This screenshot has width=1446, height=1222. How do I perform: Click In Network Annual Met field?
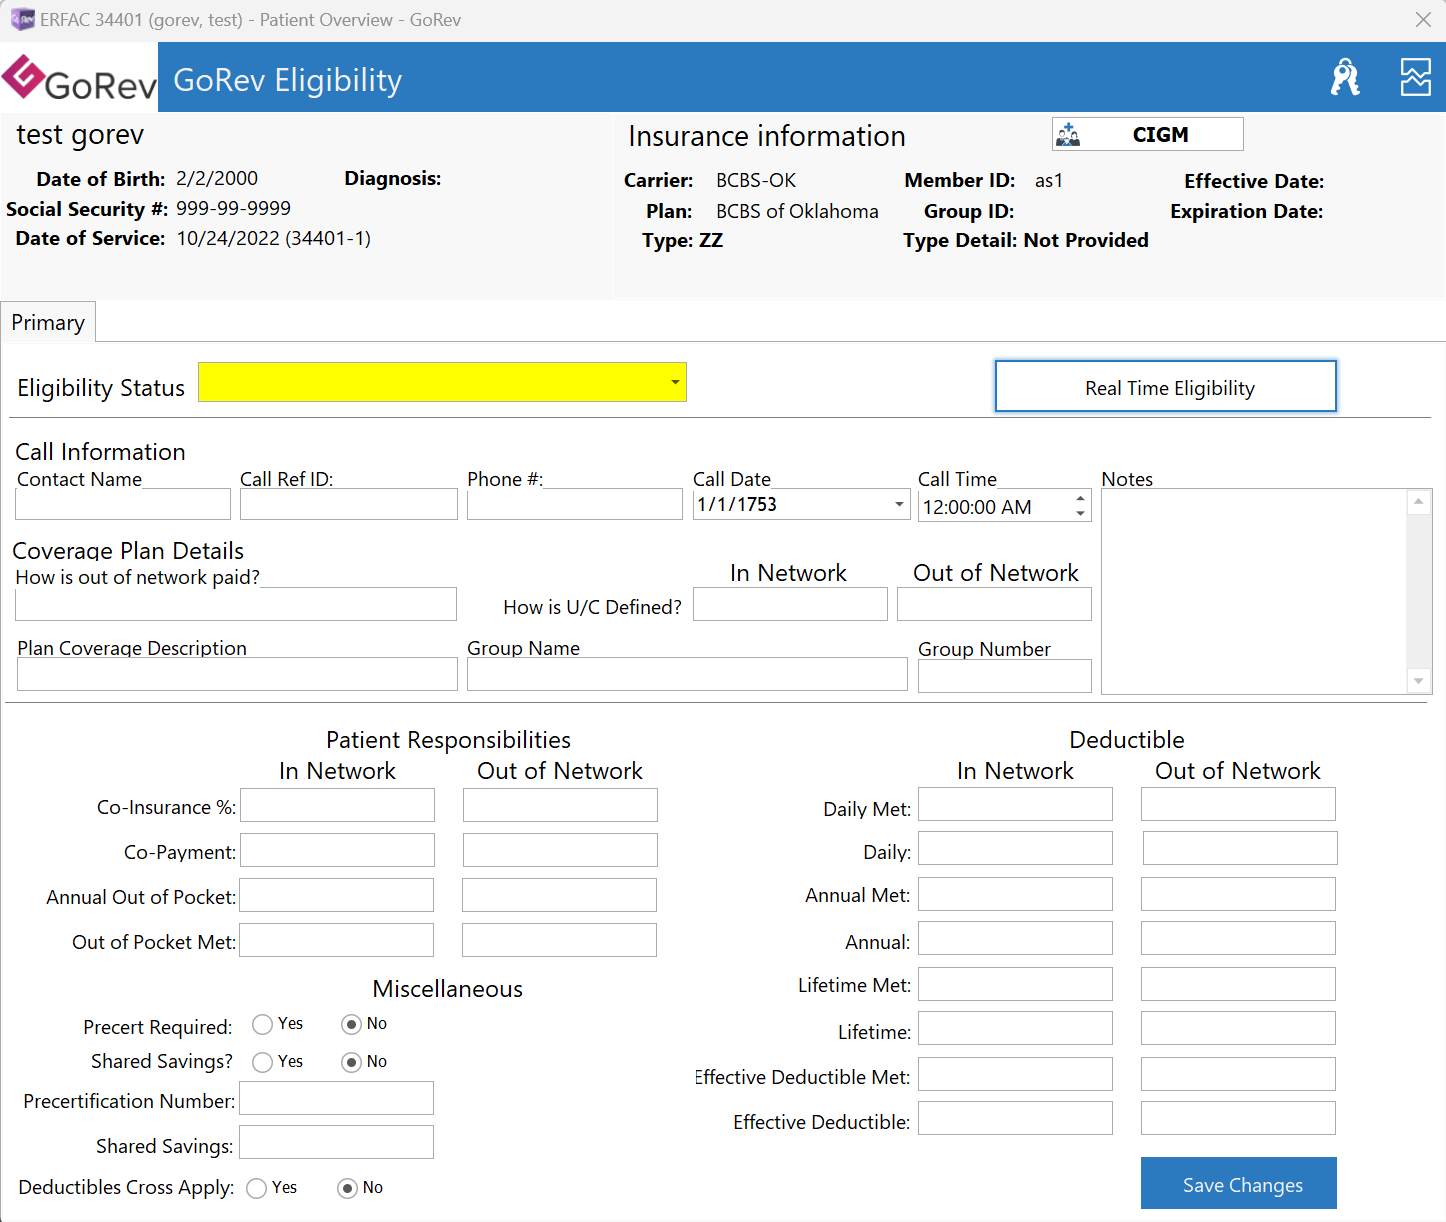coord(1016,894)
